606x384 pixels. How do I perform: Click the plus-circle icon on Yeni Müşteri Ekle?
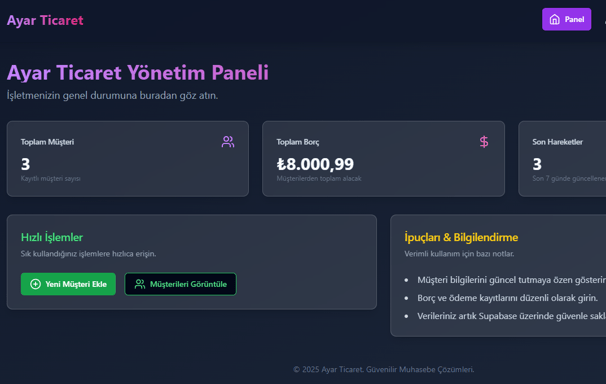pos(36,284)
